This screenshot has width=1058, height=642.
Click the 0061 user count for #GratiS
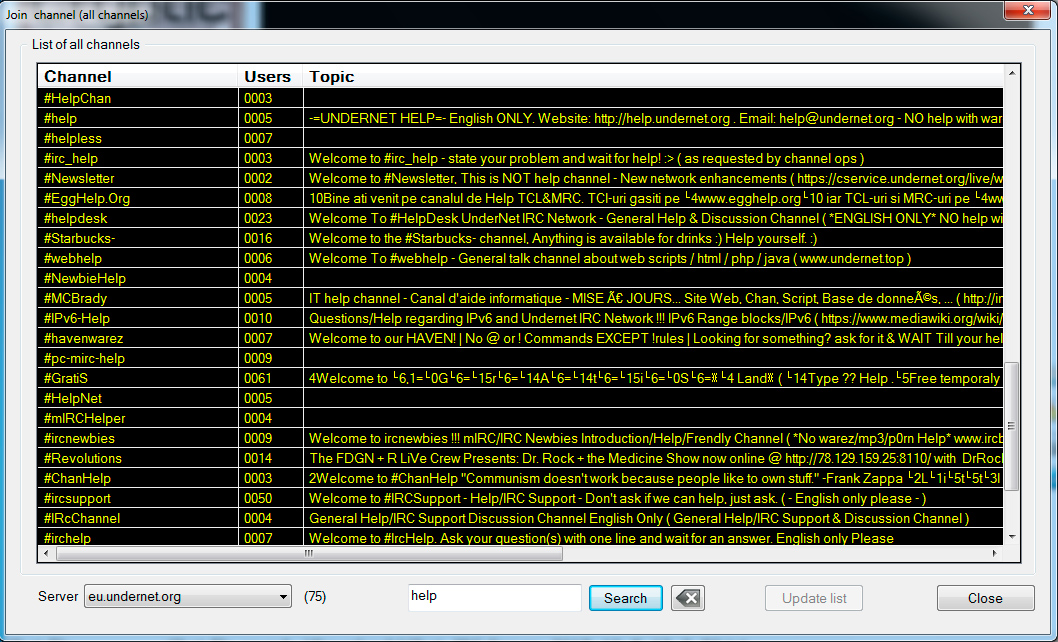[x=258, y=379]
